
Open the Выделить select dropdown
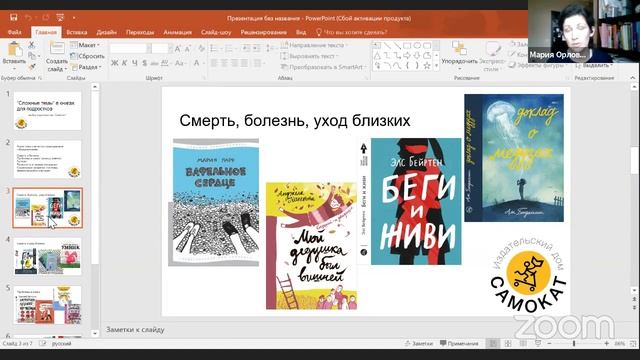pos(594,65)
